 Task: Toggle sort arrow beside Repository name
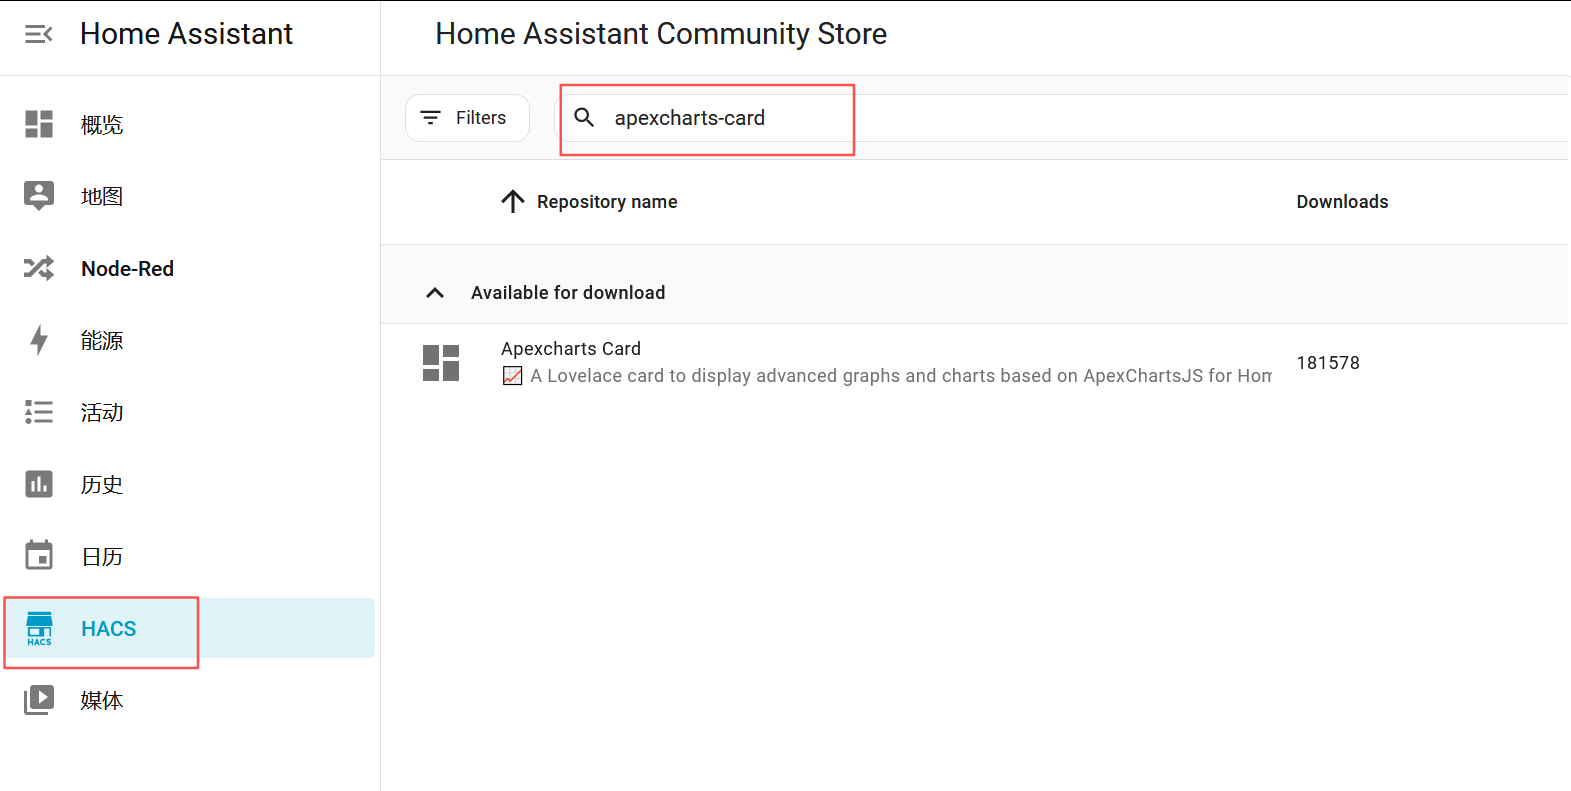[512, 202]
